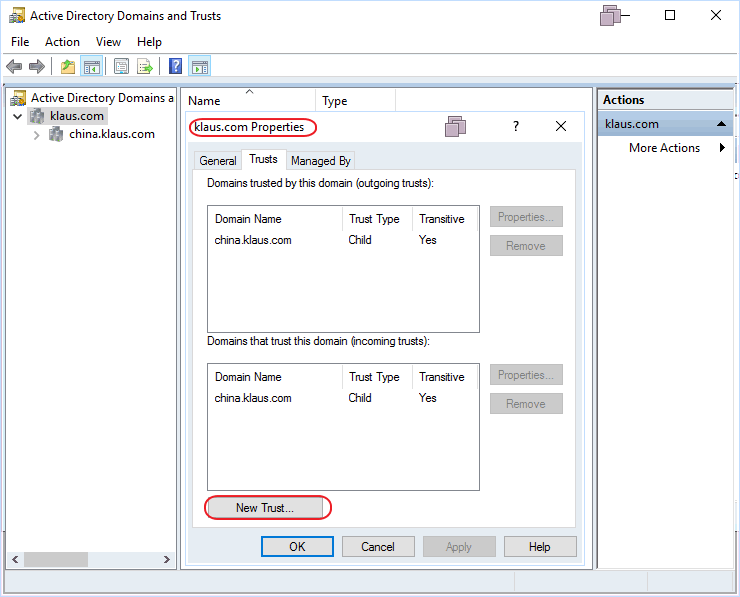Click the dialog Help button

pyautogui.click(x=540, y=547)
